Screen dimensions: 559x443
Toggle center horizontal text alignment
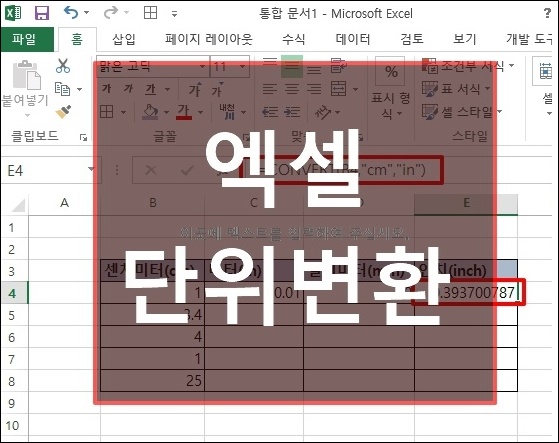(292, 89)
